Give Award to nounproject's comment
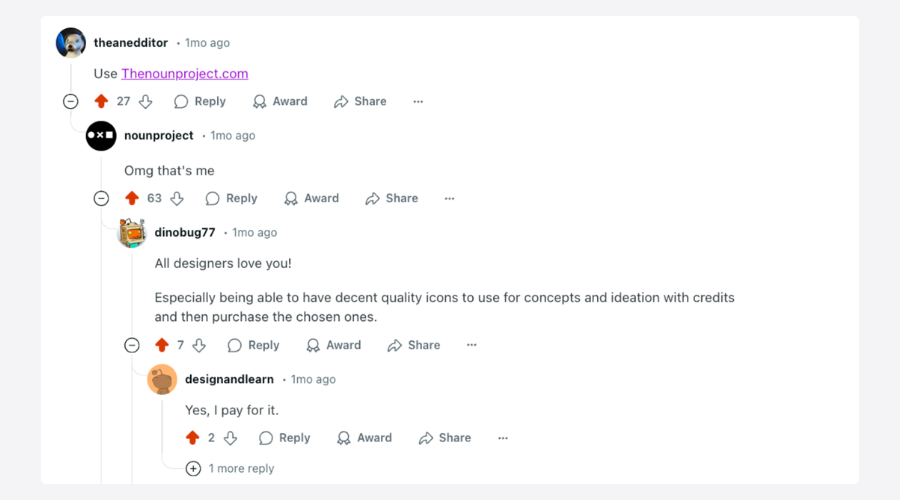900x500 pixels. pyautogui.click(x=312, y=199)
